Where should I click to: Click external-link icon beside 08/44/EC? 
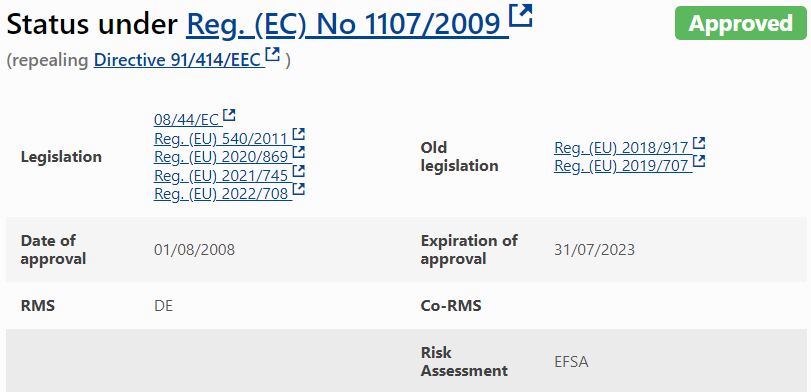[229, 115]
